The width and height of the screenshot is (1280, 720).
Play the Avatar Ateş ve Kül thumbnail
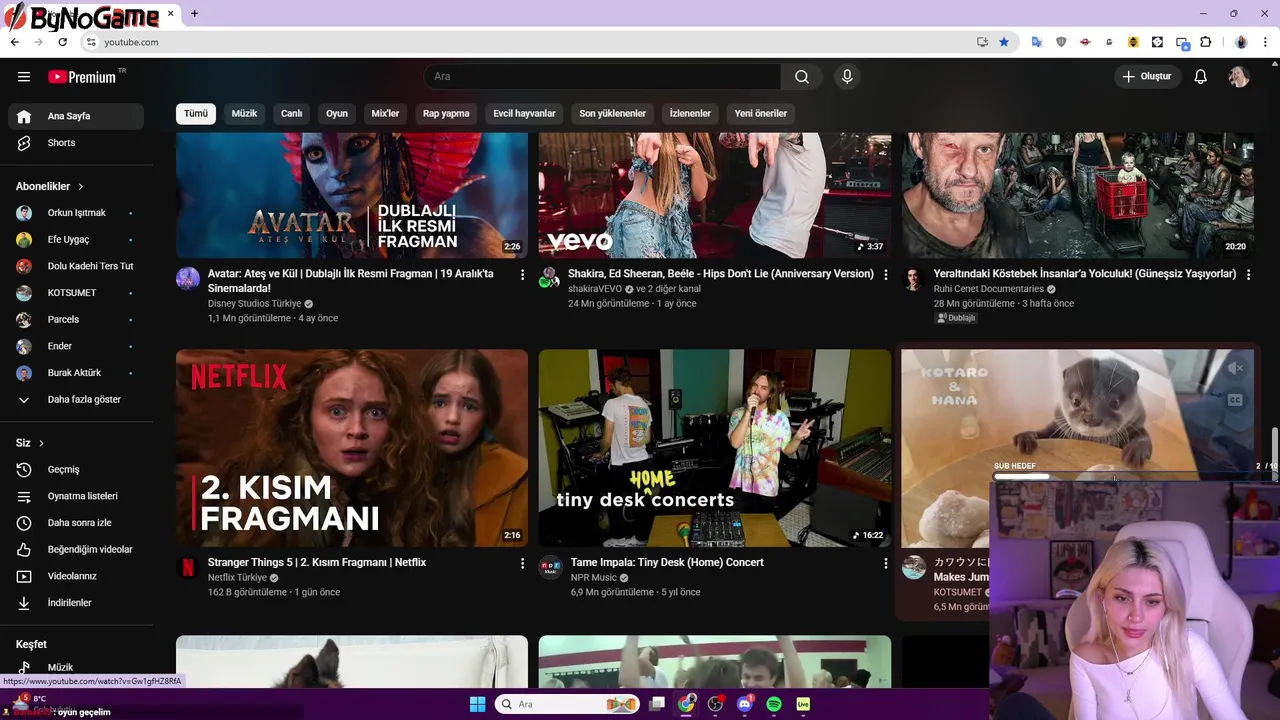352,196
